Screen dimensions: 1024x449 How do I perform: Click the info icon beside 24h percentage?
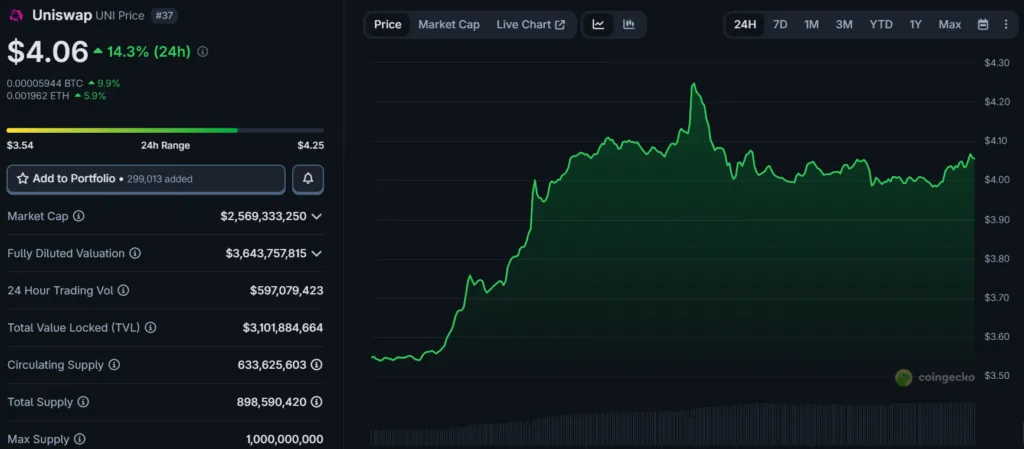202,52
